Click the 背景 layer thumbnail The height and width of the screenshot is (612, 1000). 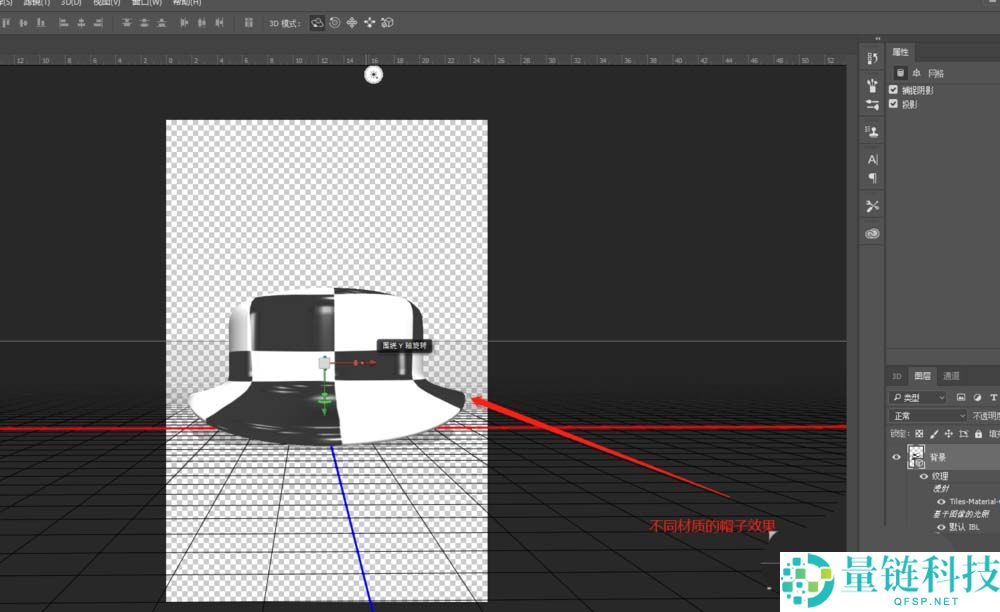tap(916, 457)
